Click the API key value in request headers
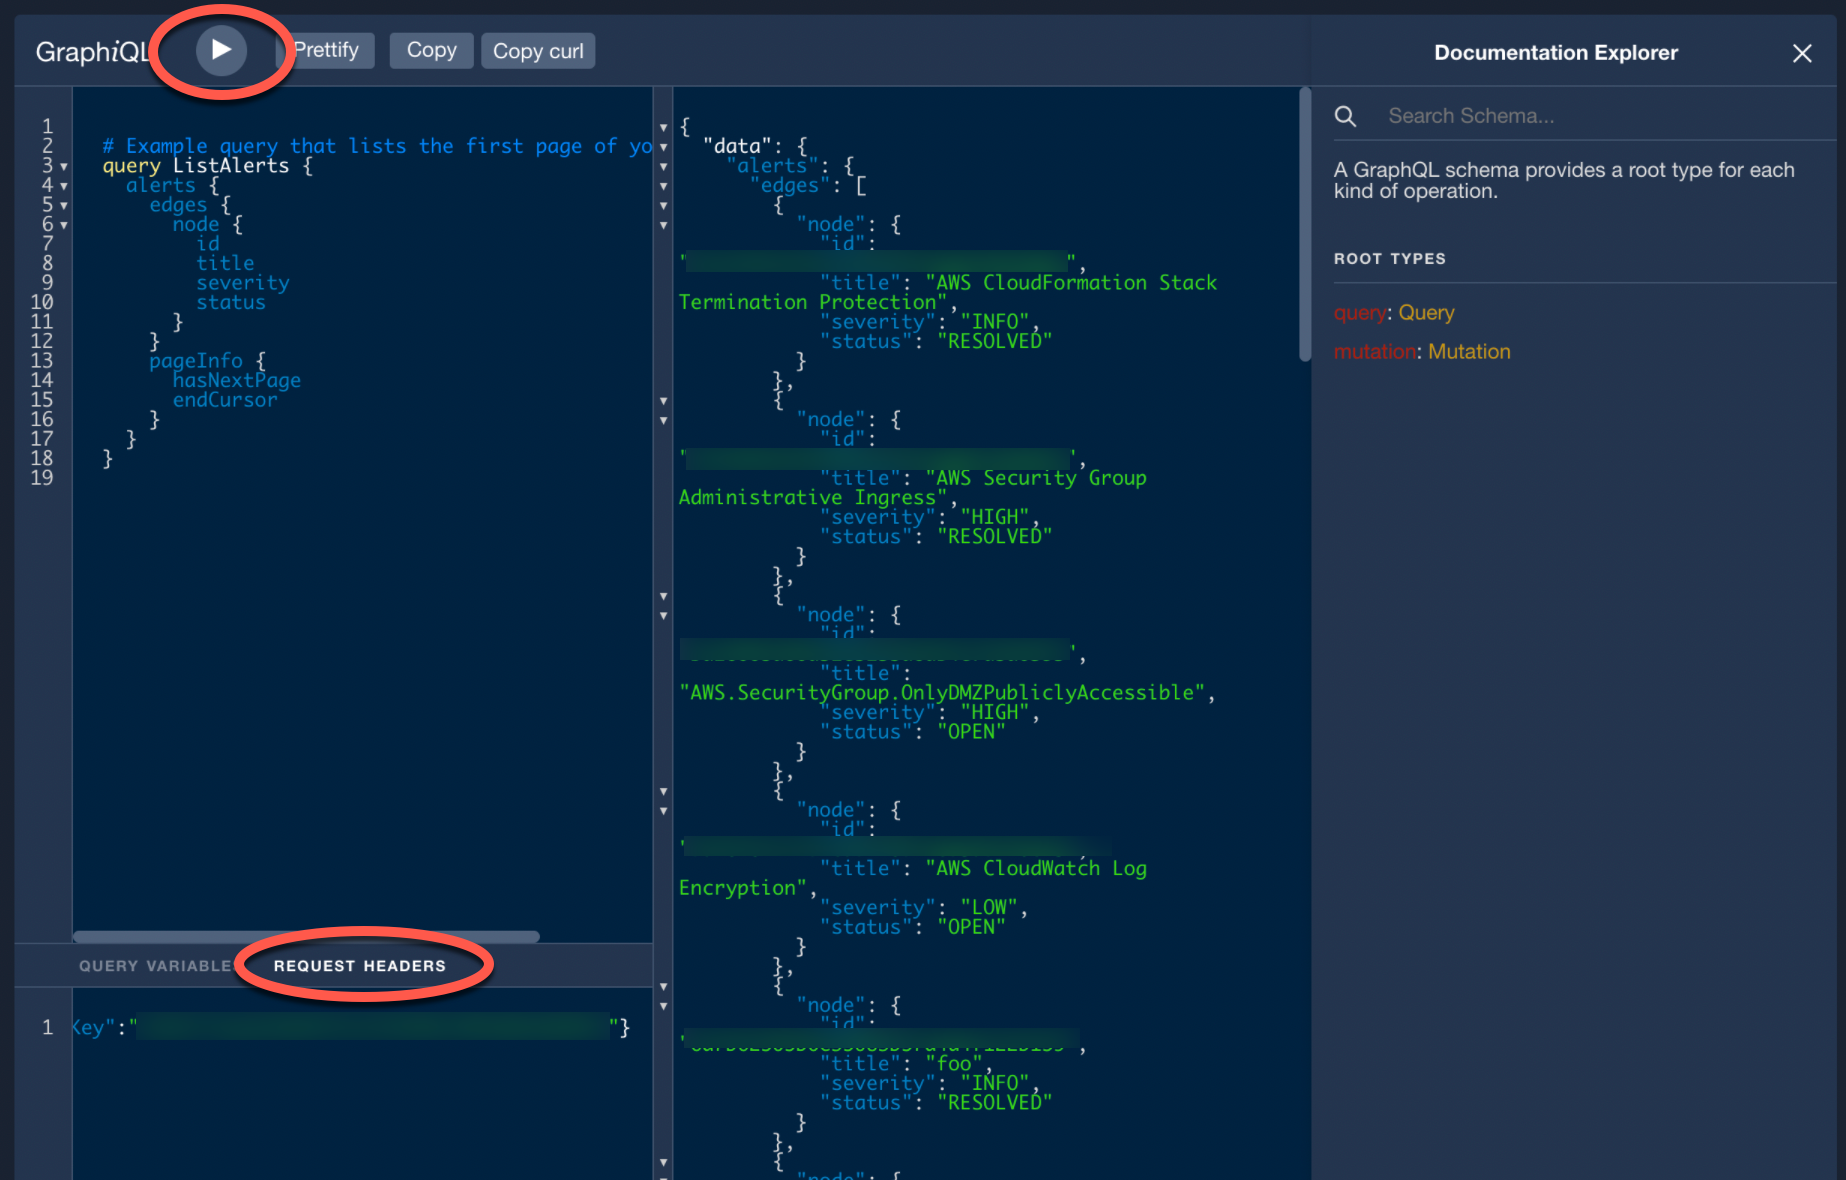Viewport: 1846px width, 1180px height. pyautogui.click(x=370, y=1026)
